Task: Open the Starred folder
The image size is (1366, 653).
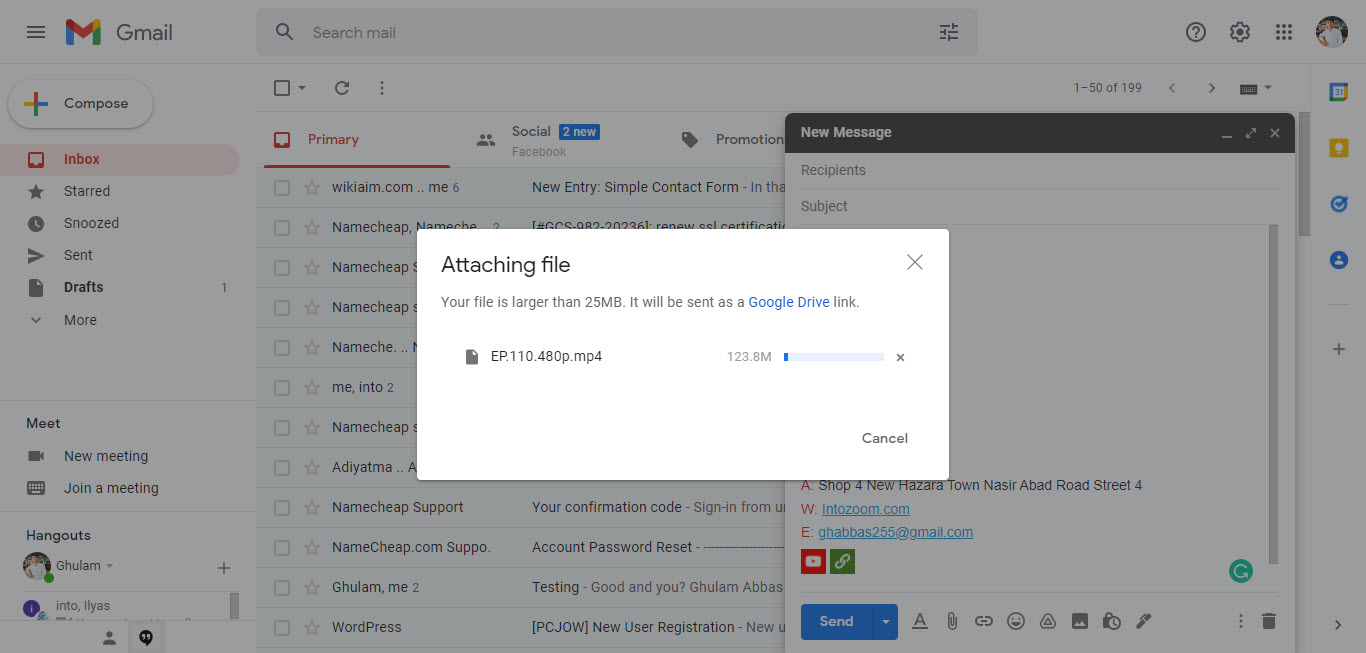Action: tap(120, 191)
